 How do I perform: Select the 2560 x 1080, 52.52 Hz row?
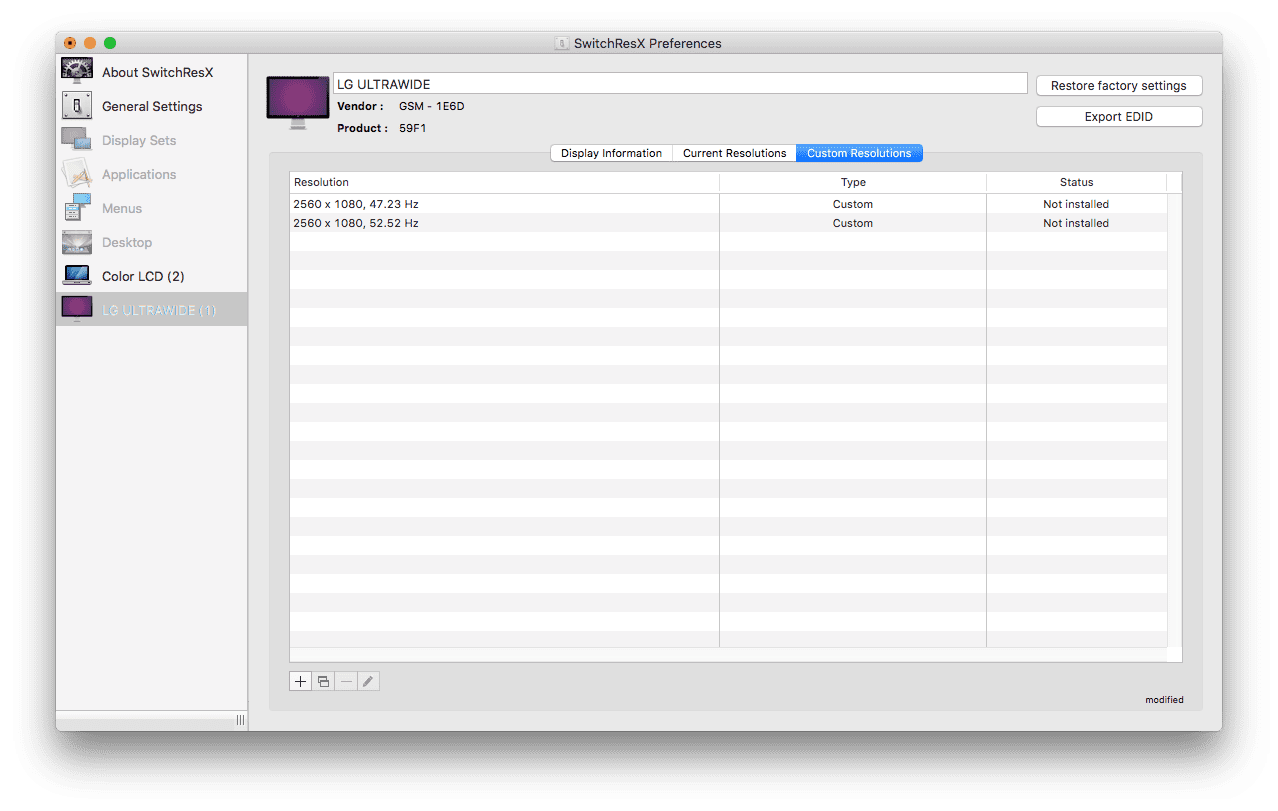(728, 223)
